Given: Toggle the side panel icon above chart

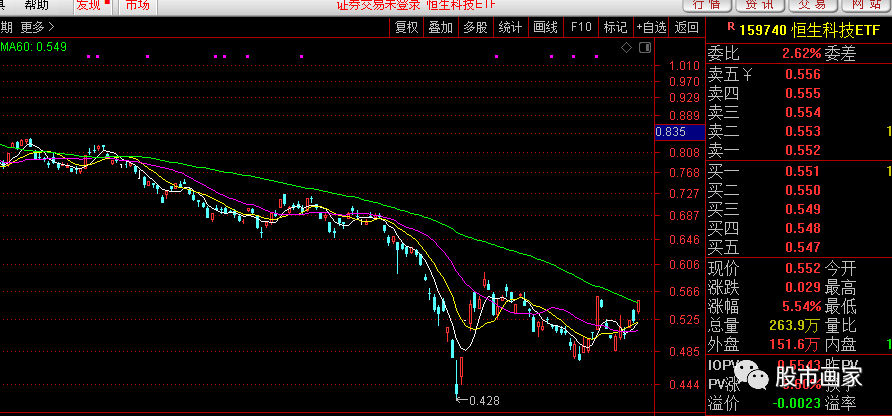Looking at the screenshot, I should [x=645, y=48].
